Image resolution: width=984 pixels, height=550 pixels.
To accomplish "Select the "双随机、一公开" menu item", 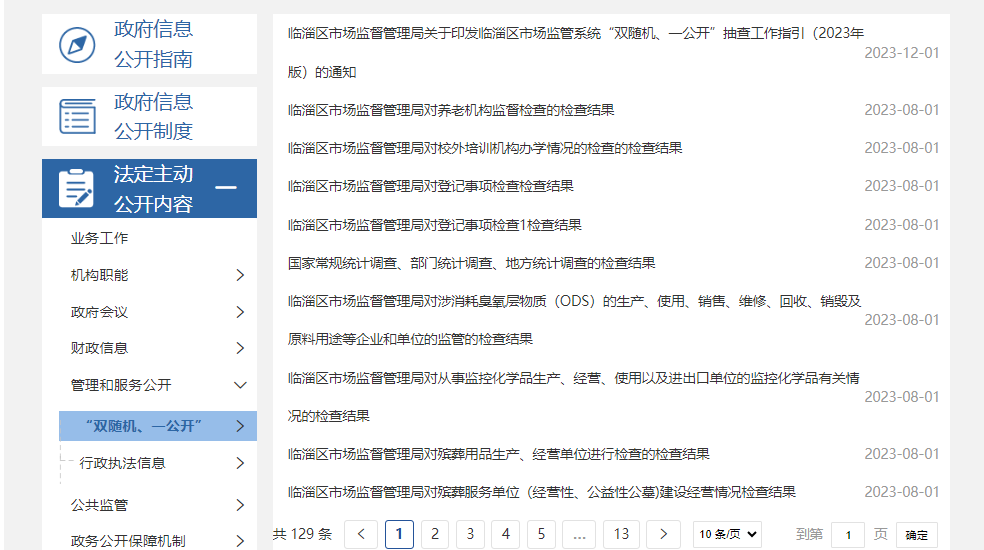I will pyautogui.click(x=144, y=426).
